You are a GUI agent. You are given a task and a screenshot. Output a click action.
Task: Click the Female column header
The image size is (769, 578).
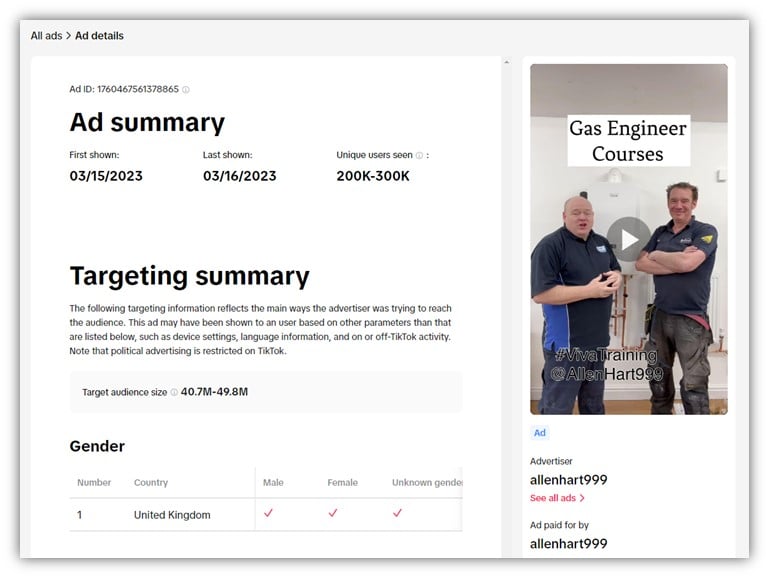[x=342, y=482]
